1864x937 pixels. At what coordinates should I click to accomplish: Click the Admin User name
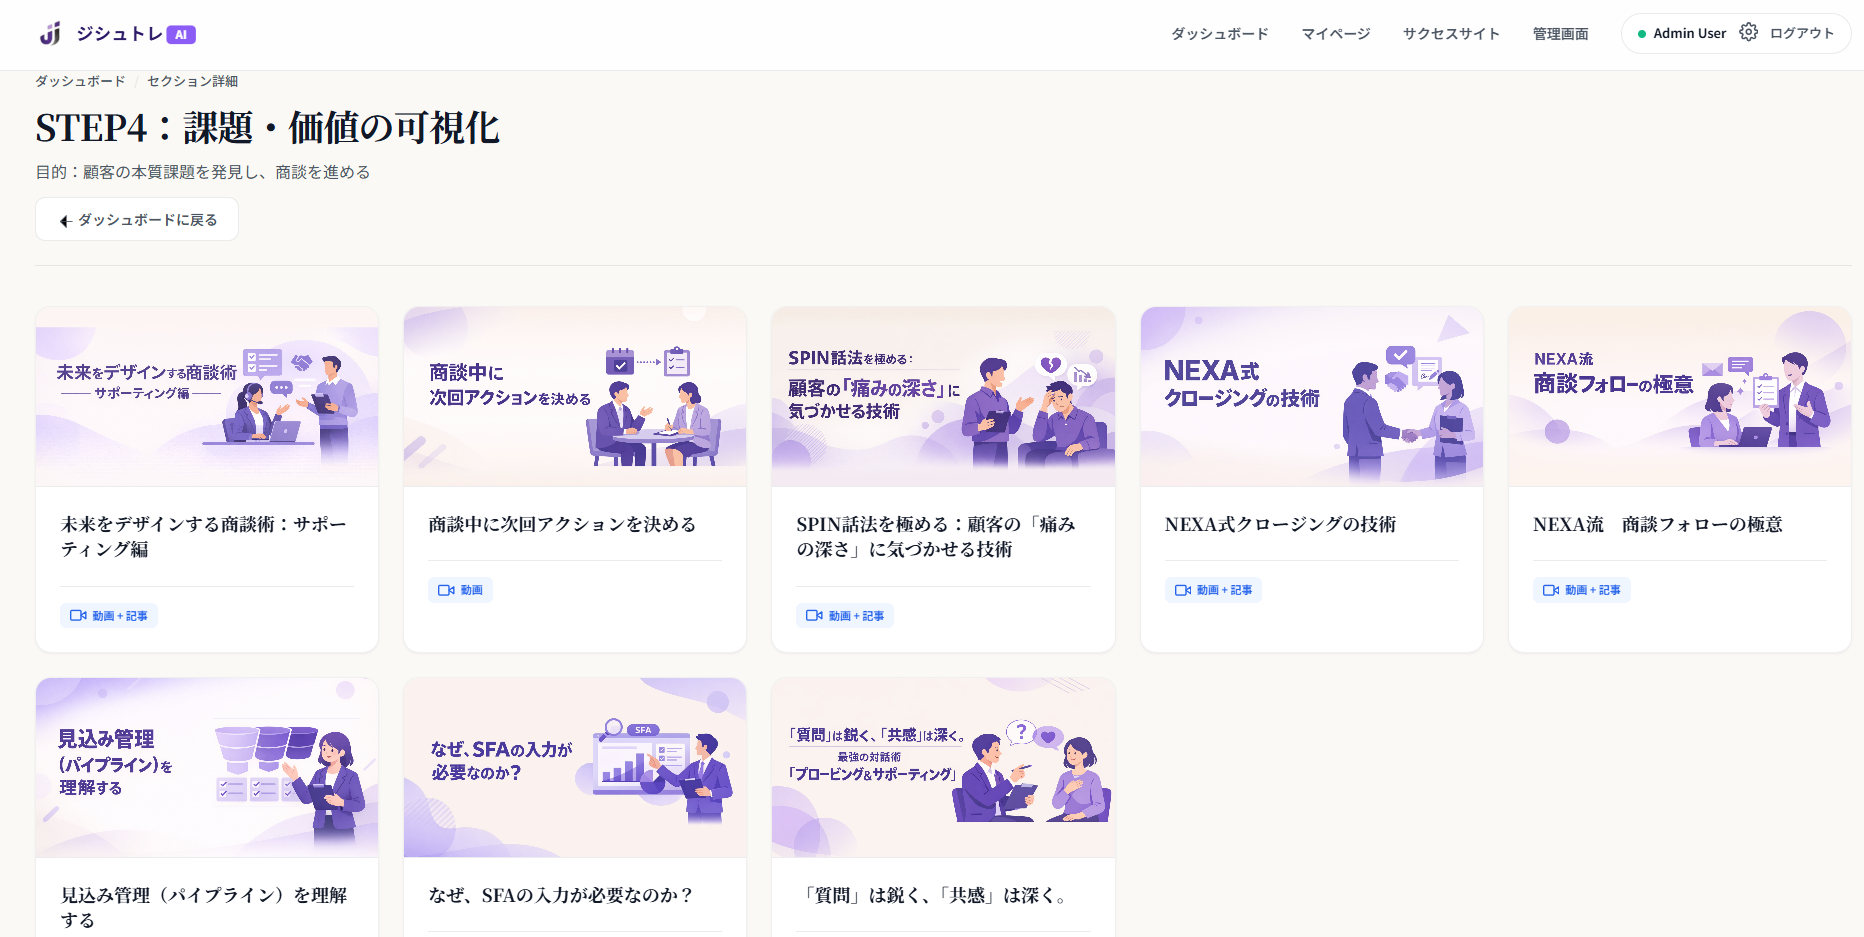1689,33
